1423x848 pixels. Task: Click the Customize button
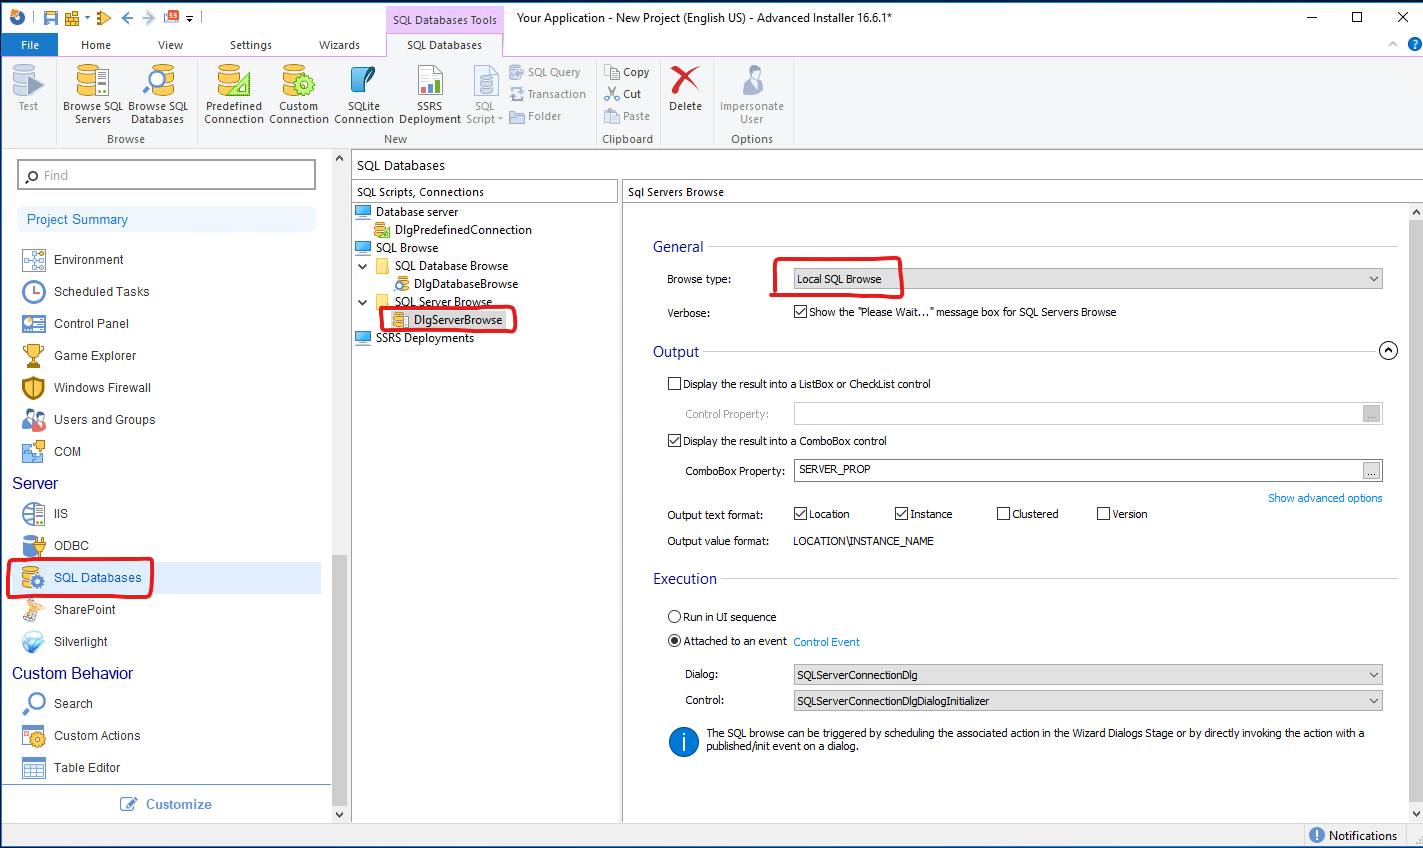point(166,804)
